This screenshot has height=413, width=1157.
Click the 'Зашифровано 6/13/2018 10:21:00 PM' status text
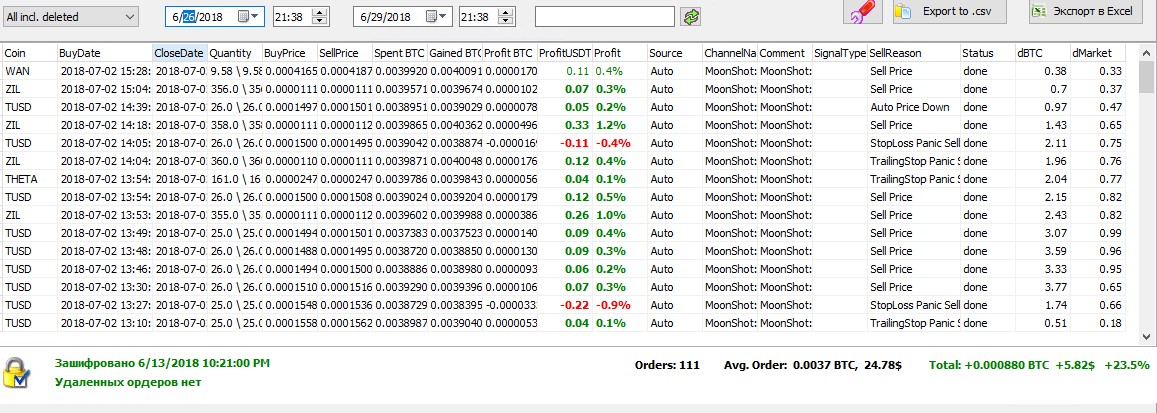click(x=162, y=364)
